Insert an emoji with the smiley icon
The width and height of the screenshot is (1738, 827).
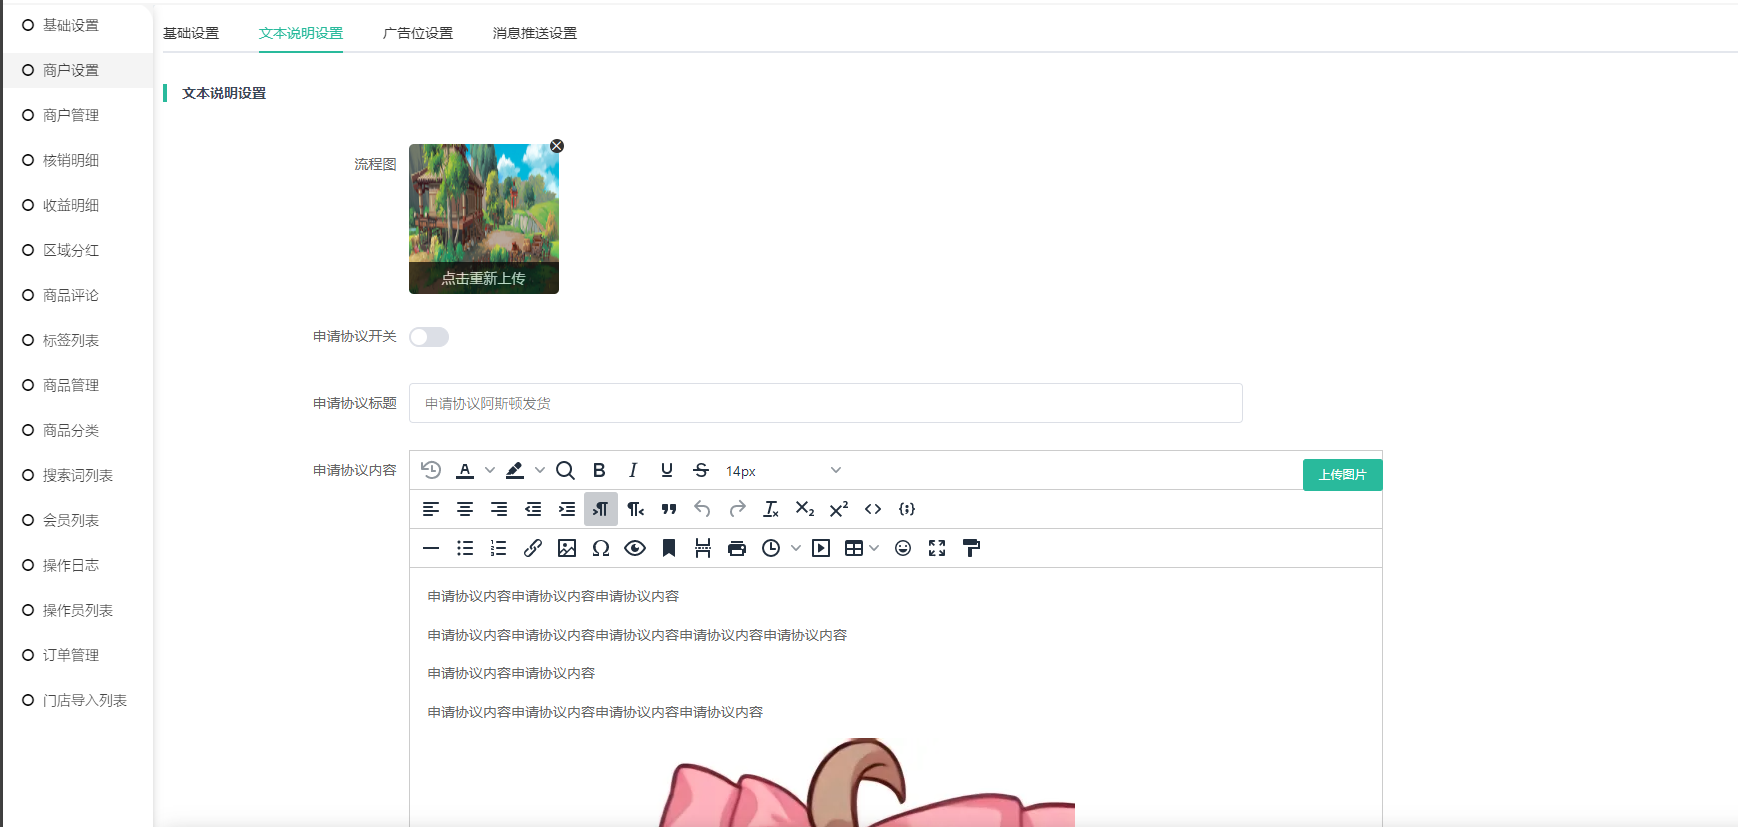click(903, 548)
